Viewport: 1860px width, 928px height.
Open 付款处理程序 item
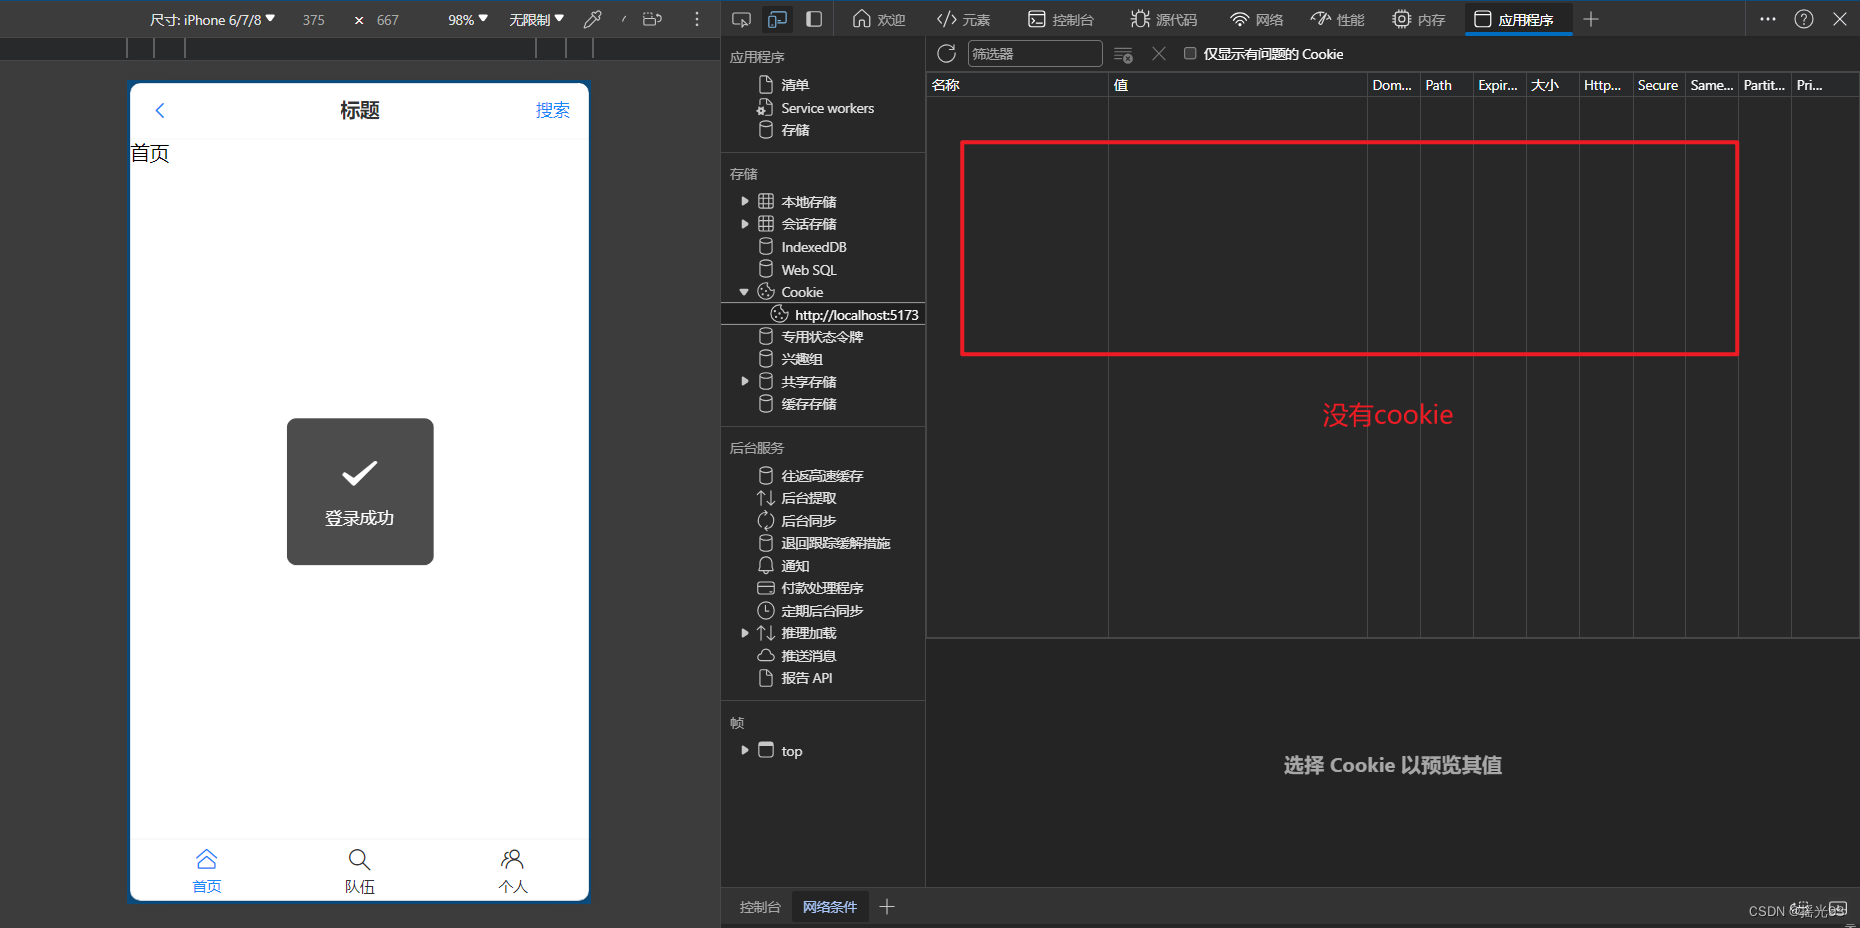822,588
